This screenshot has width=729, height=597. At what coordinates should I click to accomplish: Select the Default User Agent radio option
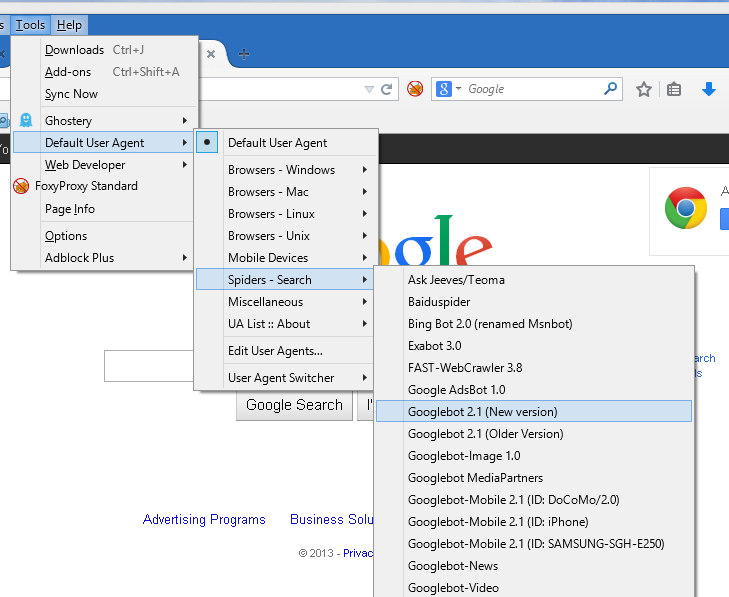[x=207, y=142]
